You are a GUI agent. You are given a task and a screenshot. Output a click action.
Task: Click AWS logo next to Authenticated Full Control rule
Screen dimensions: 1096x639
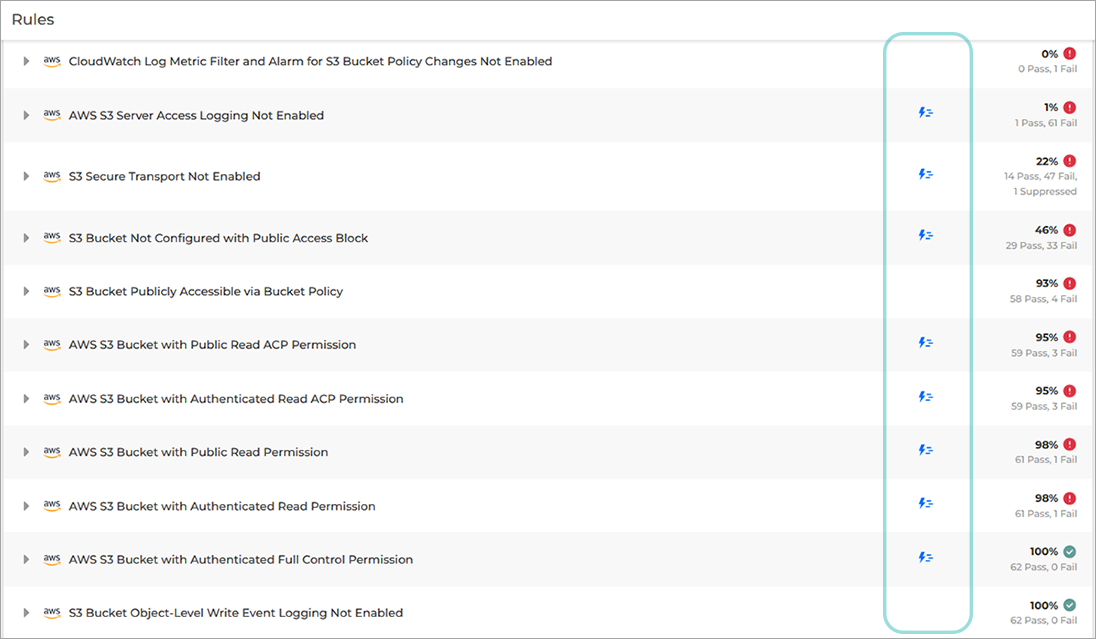52,559
